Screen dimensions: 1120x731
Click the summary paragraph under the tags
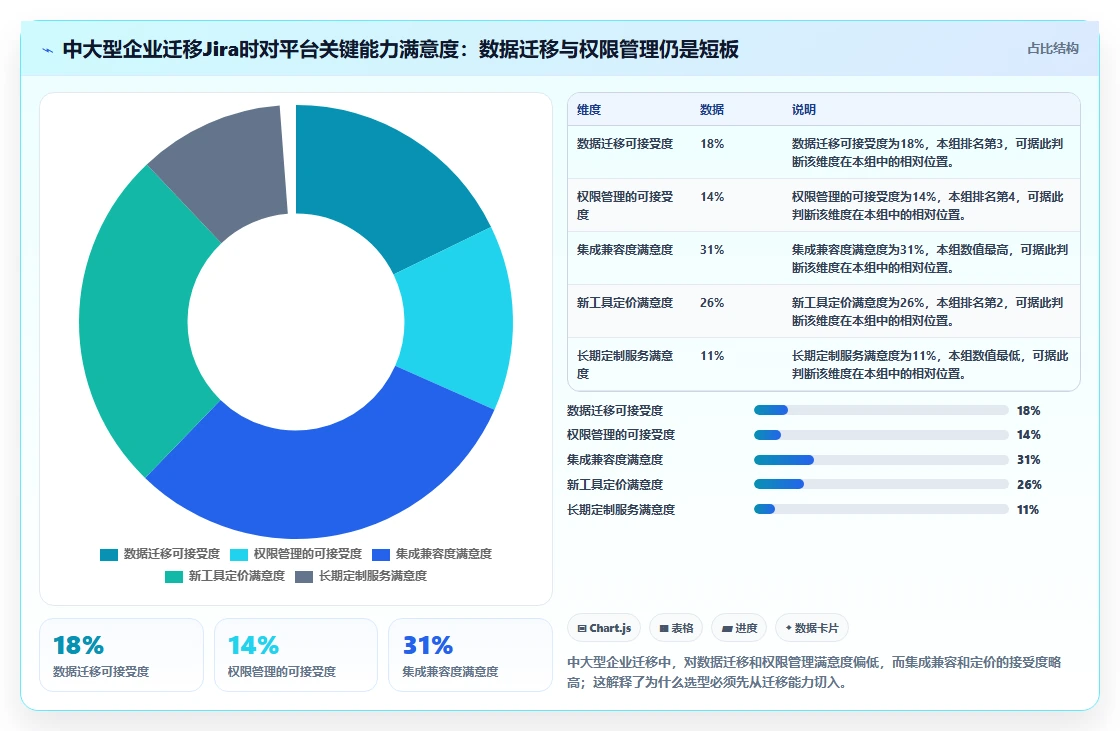(814, 672)
